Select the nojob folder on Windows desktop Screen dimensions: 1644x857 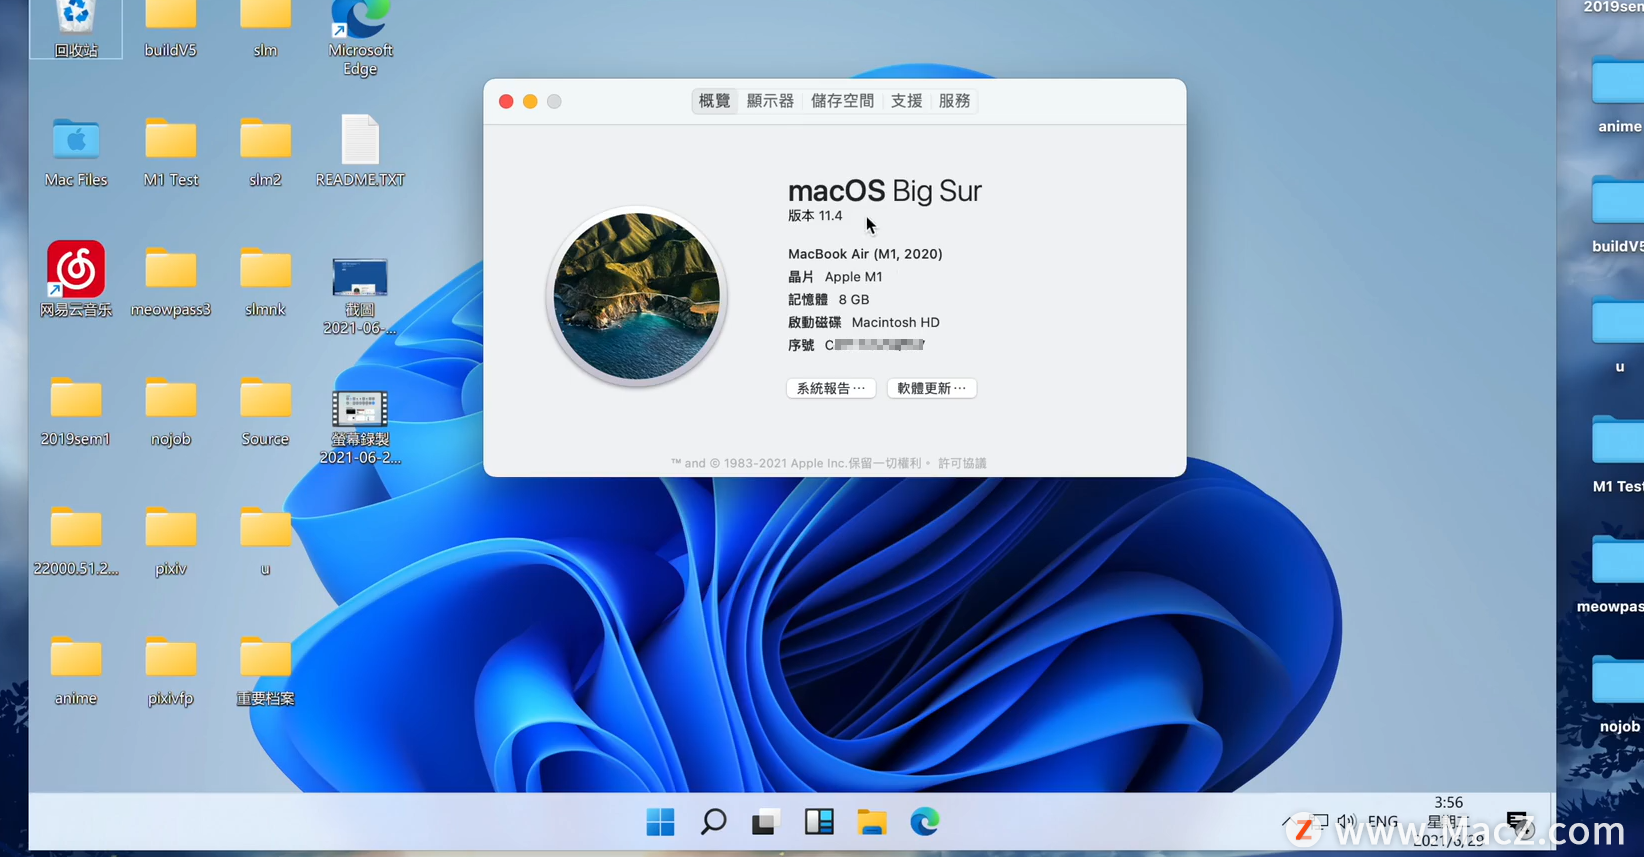click(170, 411)
